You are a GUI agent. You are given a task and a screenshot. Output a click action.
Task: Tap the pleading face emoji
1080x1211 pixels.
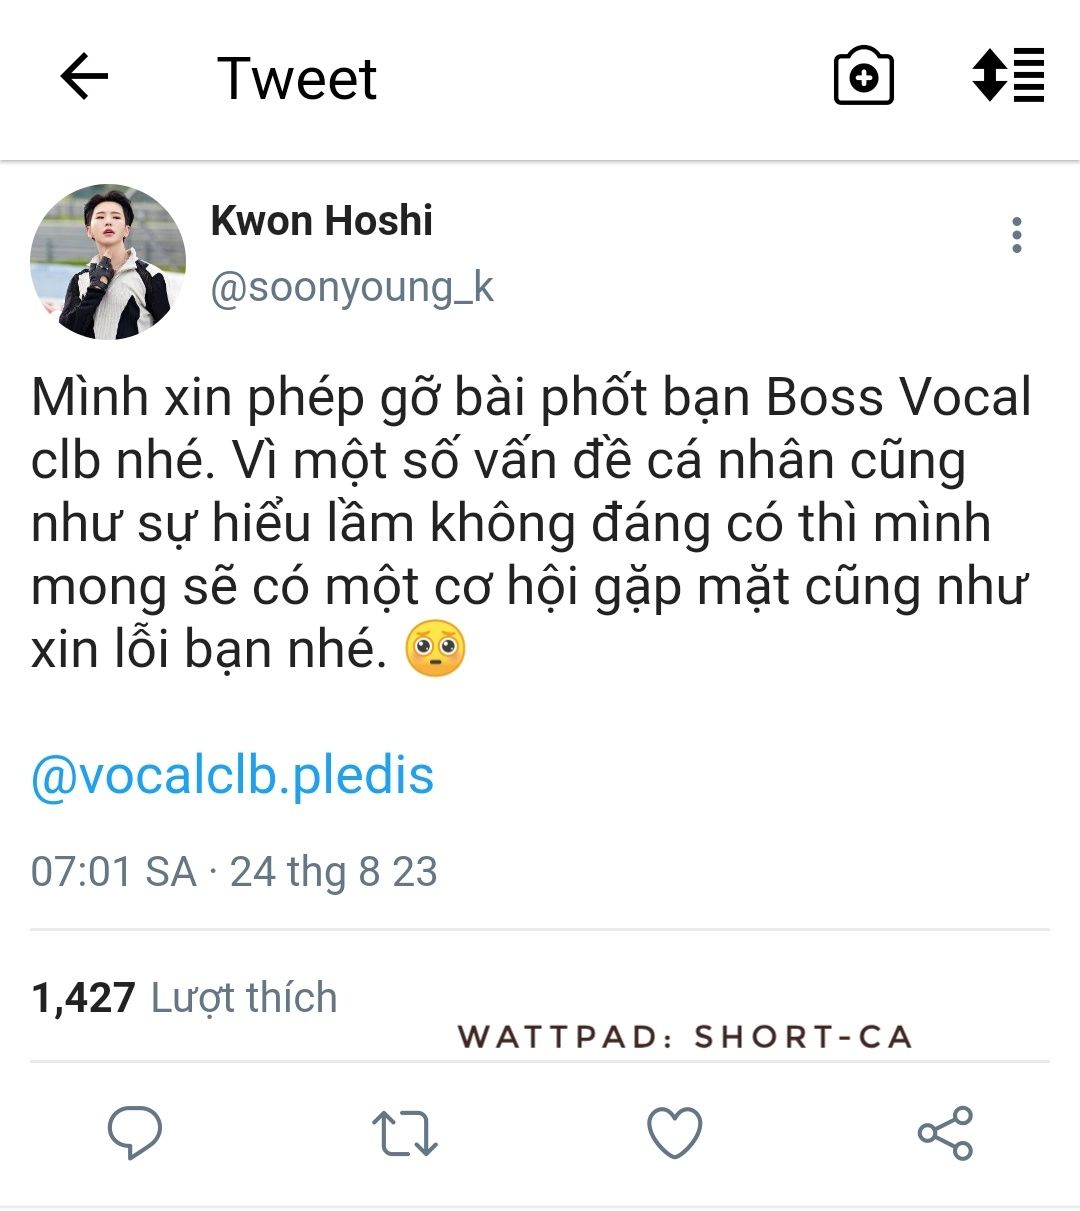(x=435, y=650)
